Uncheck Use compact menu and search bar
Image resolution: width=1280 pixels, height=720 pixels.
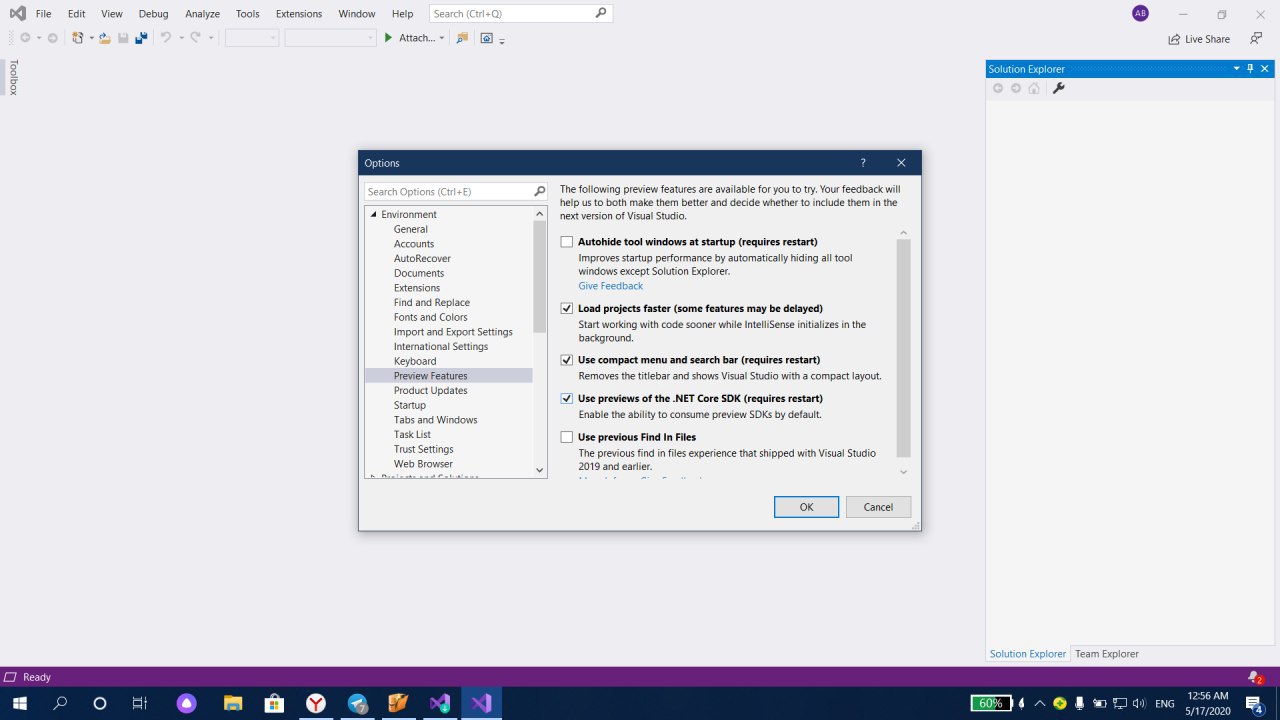(567, 360)
